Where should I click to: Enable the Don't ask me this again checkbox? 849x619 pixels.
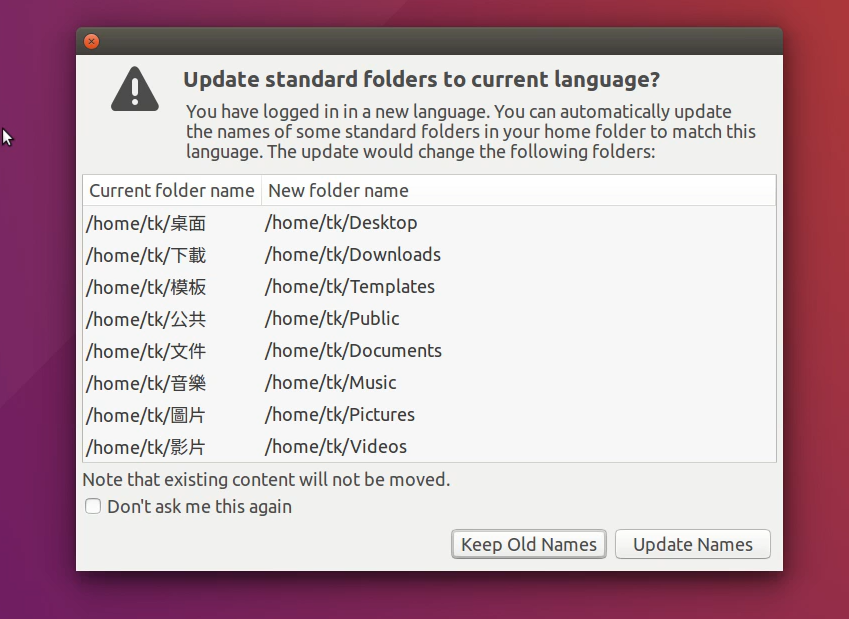pyautogui.click(x=93, y=506)
